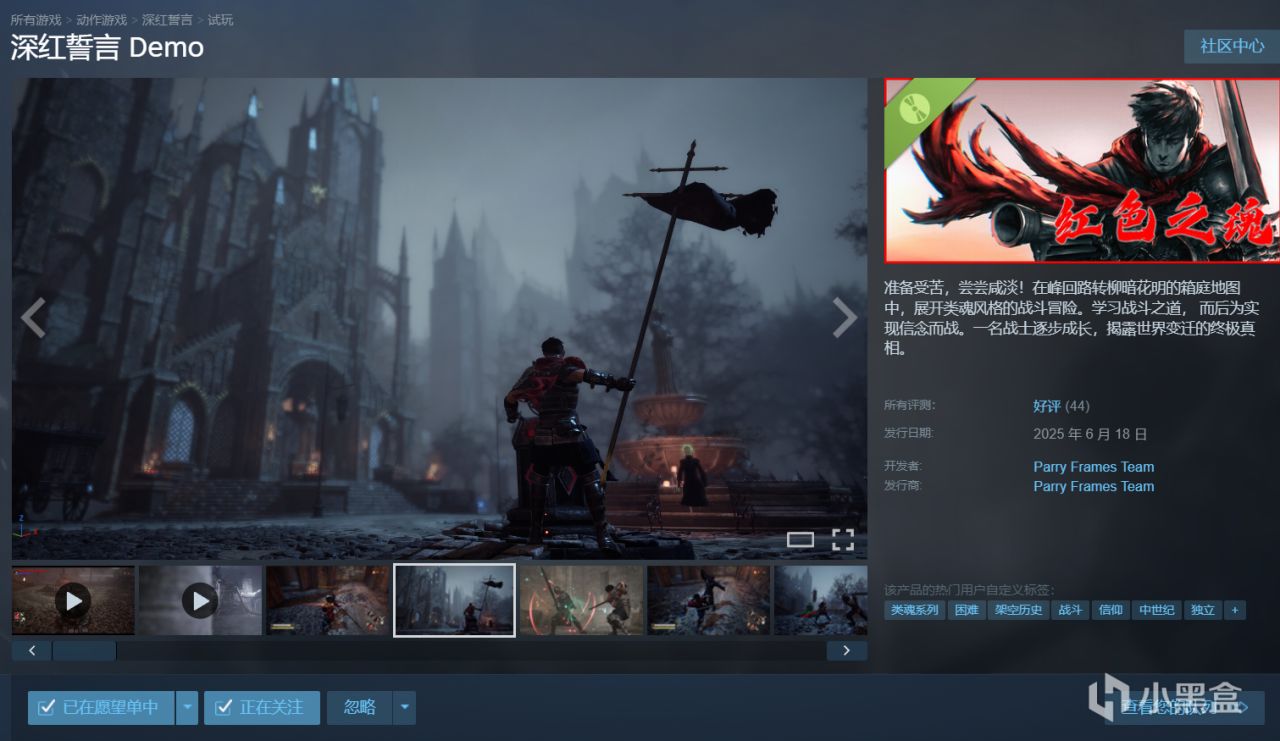The image size is (1280, 741).
Task: Click the release date 2025 年 6 月 18 日
Action: pos(1090,434)
